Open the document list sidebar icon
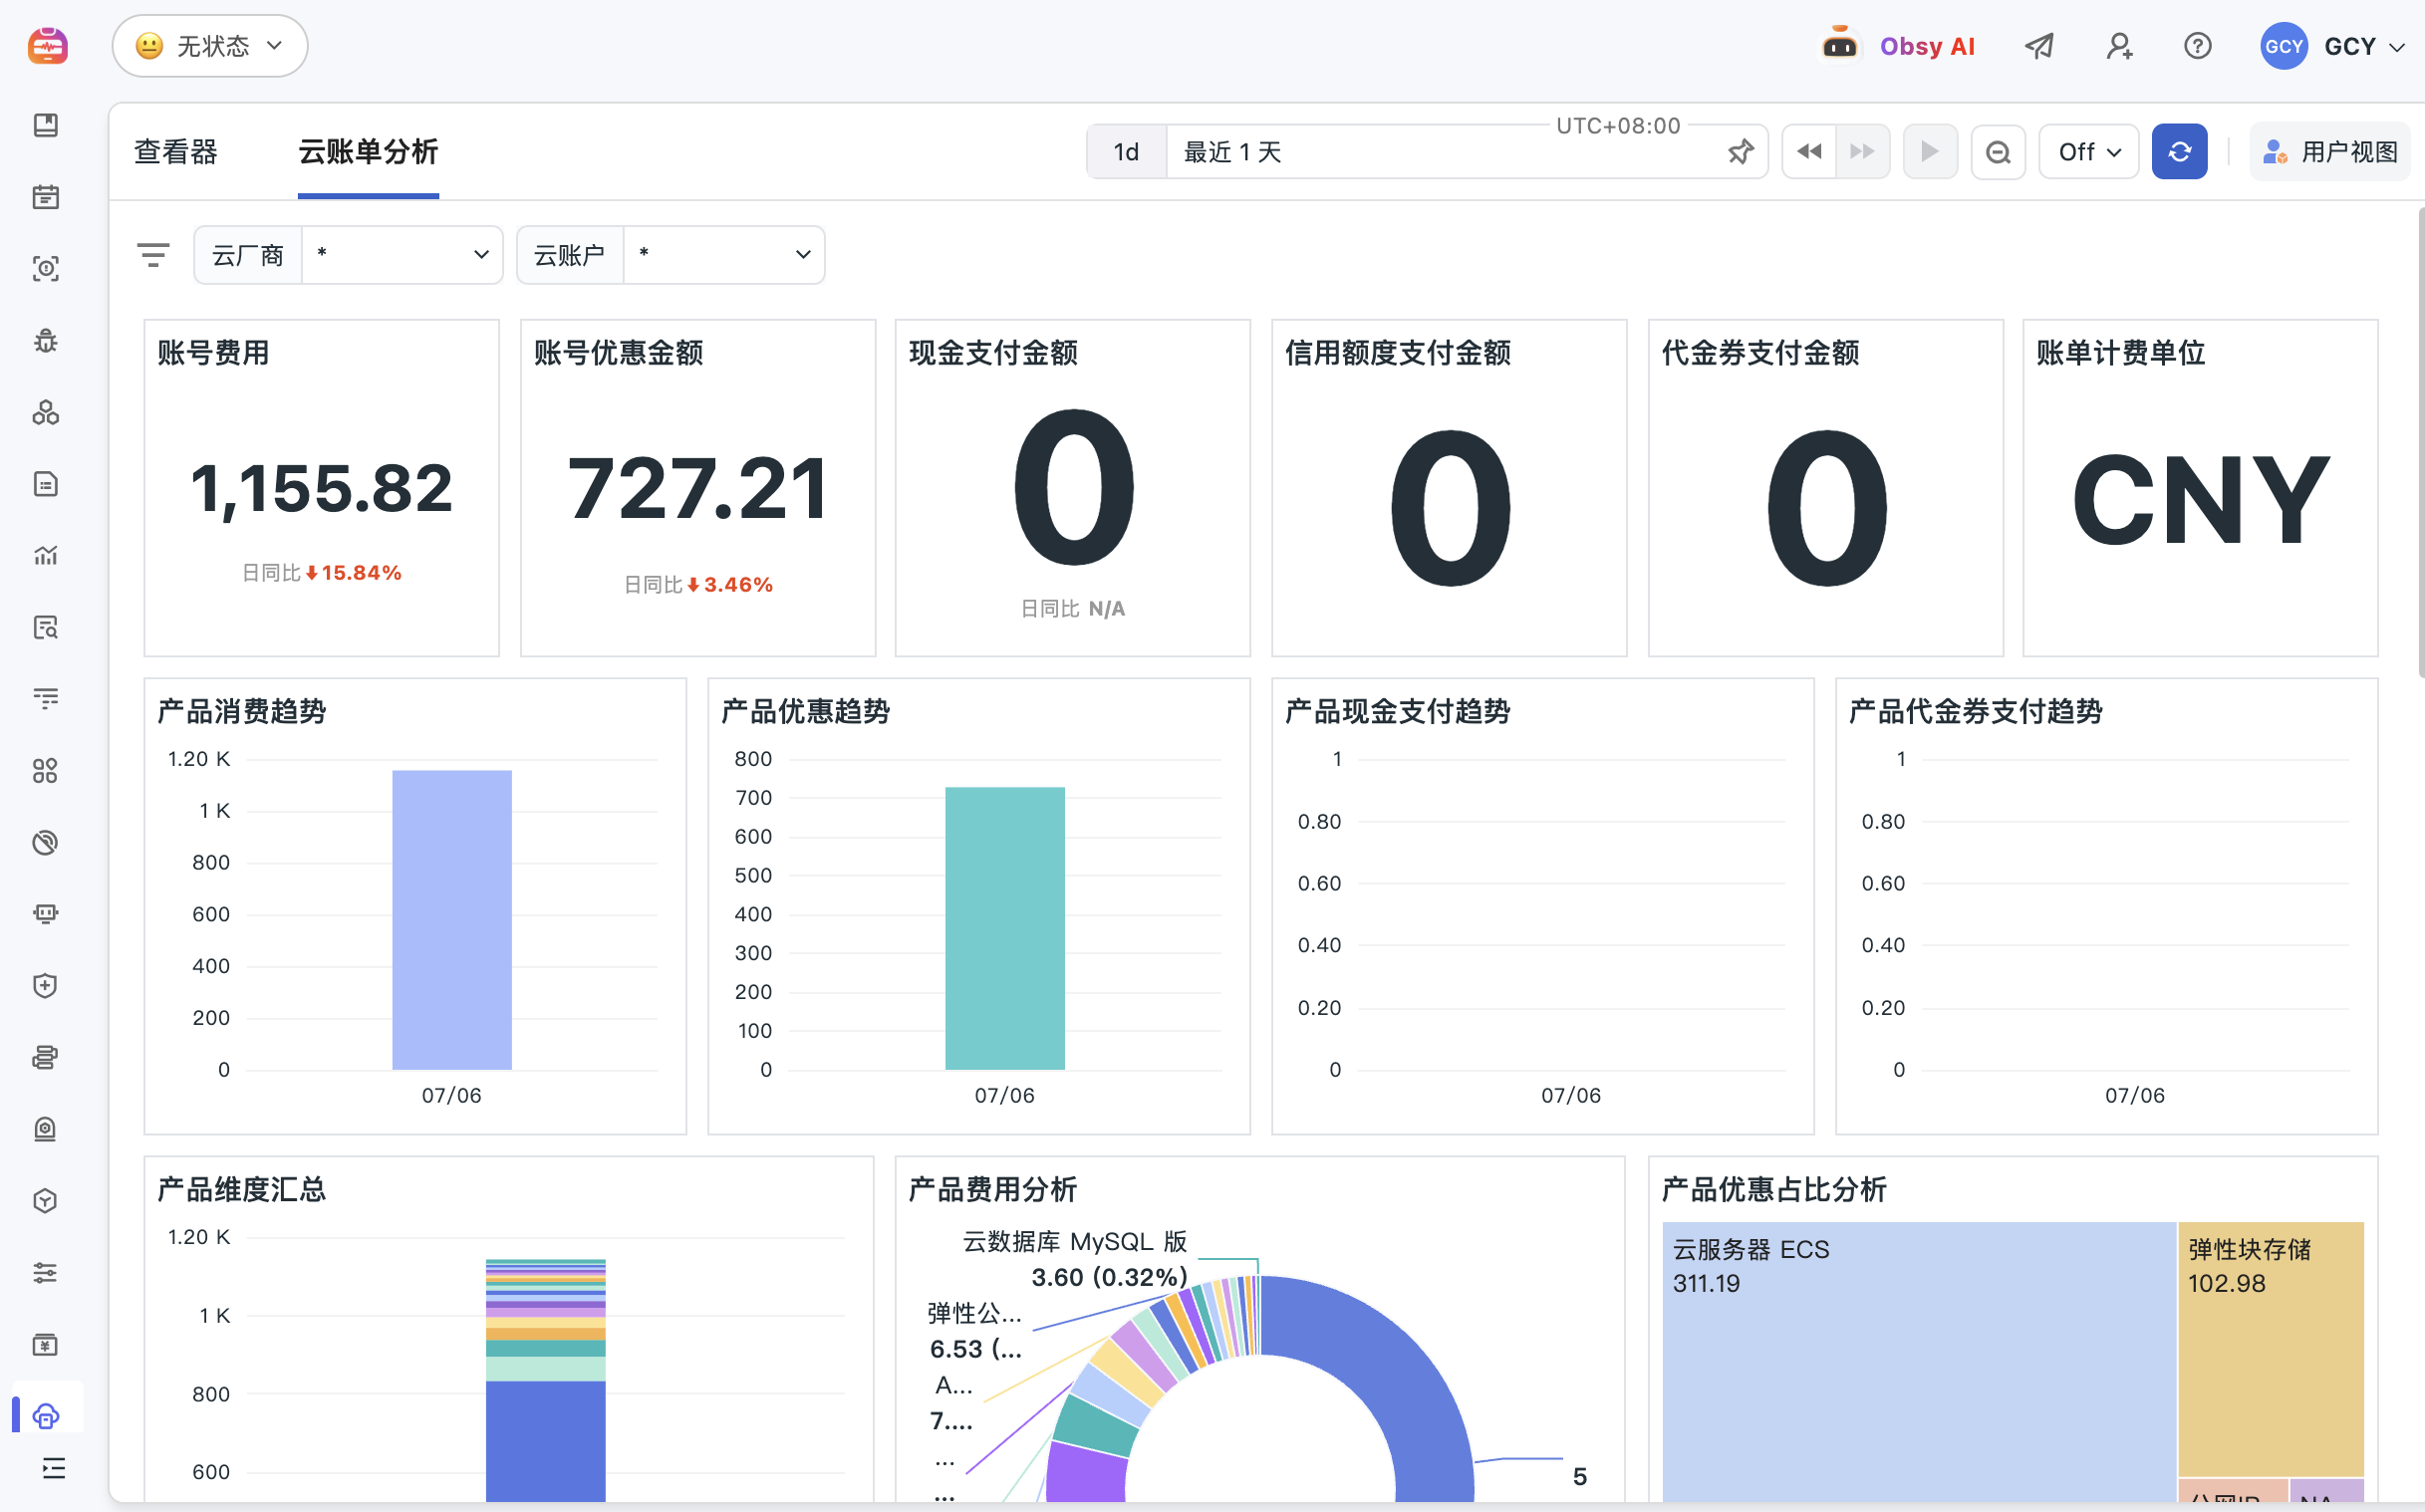 point(46,484)
